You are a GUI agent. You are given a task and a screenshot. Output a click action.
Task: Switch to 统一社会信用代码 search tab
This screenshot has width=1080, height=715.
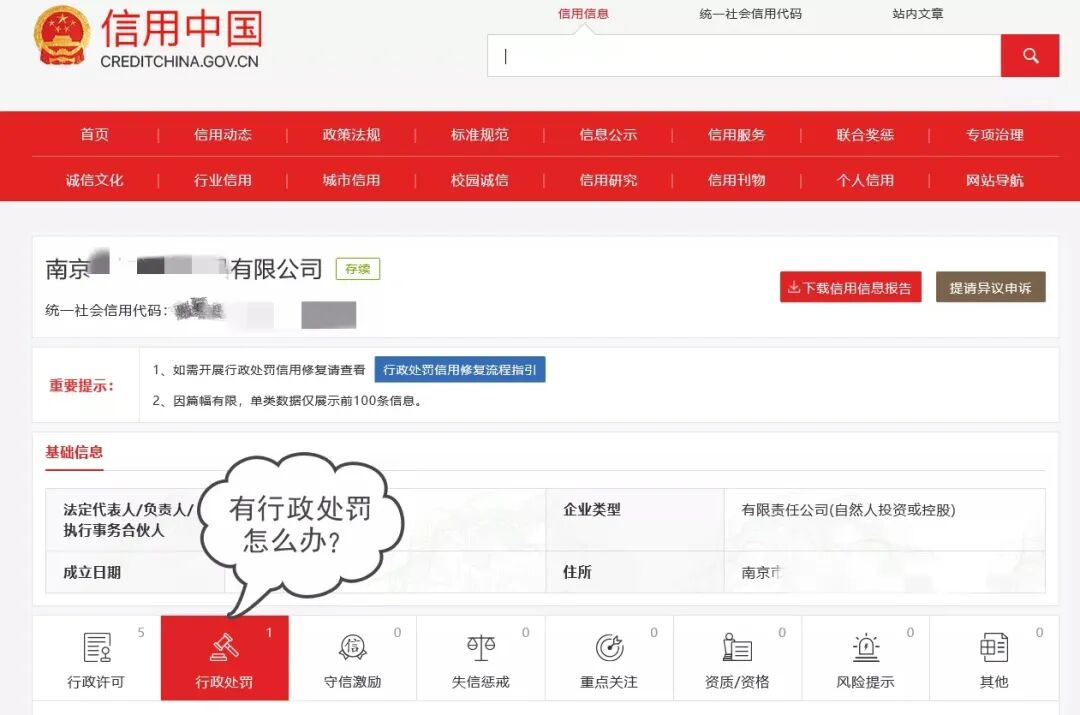pyautogui.click(x=750, y=14)
